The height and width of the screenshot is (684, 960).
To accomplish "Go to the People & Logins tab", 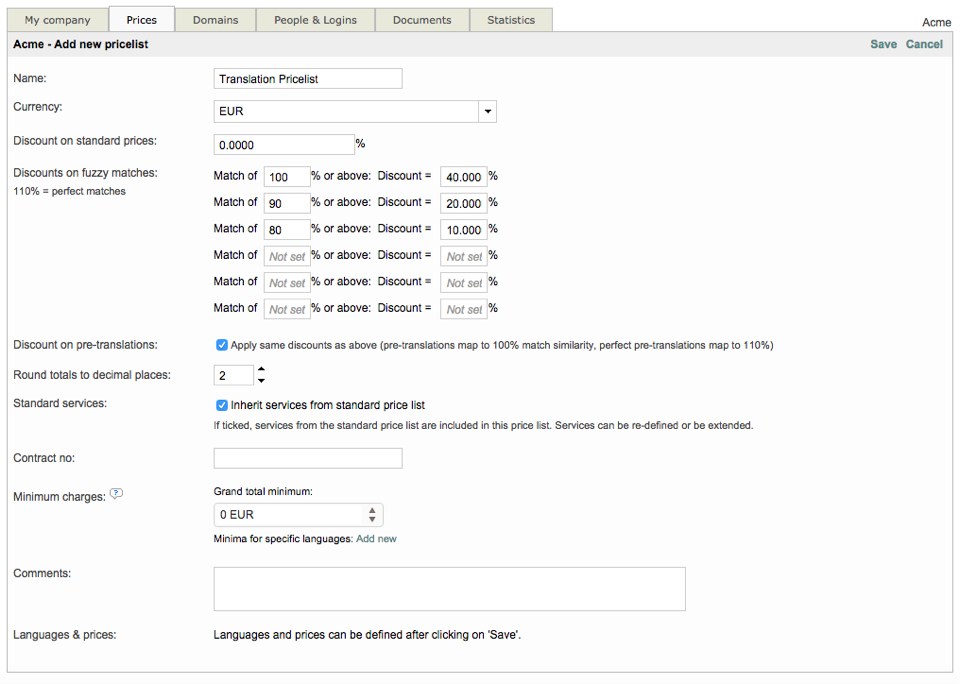I will click(315, 20).
